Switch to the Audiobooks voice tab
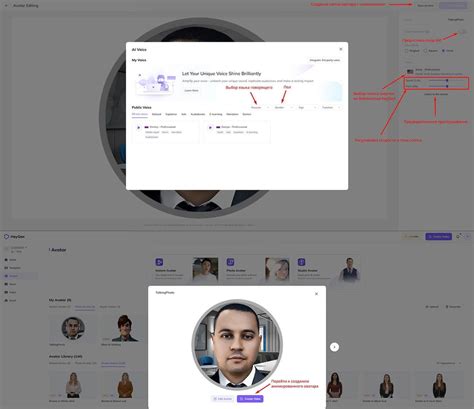The width and height of the screenshot is (474, 409). tap(198, 114)
